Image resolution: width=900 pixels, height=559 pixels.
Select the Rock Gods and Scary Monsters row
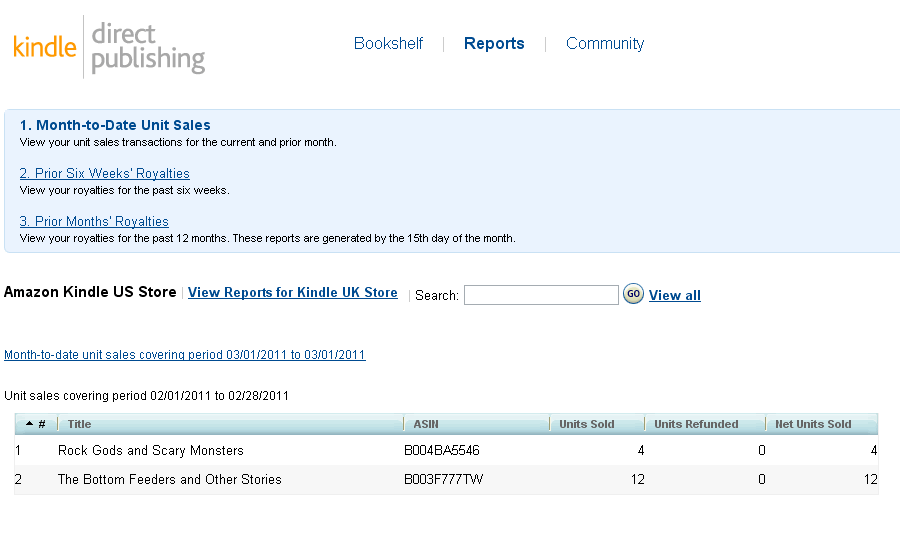tap(151, 451)
